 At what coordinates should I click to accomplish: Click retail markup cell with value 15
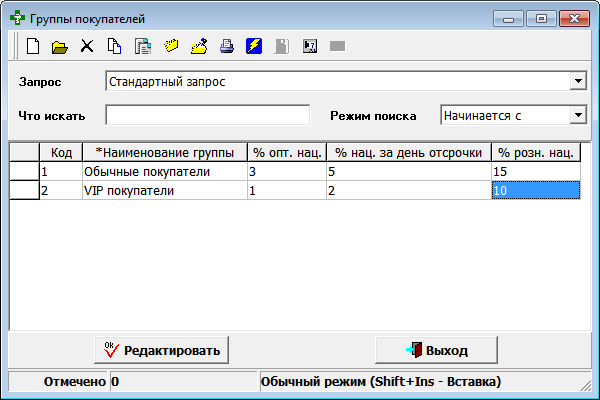point(536,171)
